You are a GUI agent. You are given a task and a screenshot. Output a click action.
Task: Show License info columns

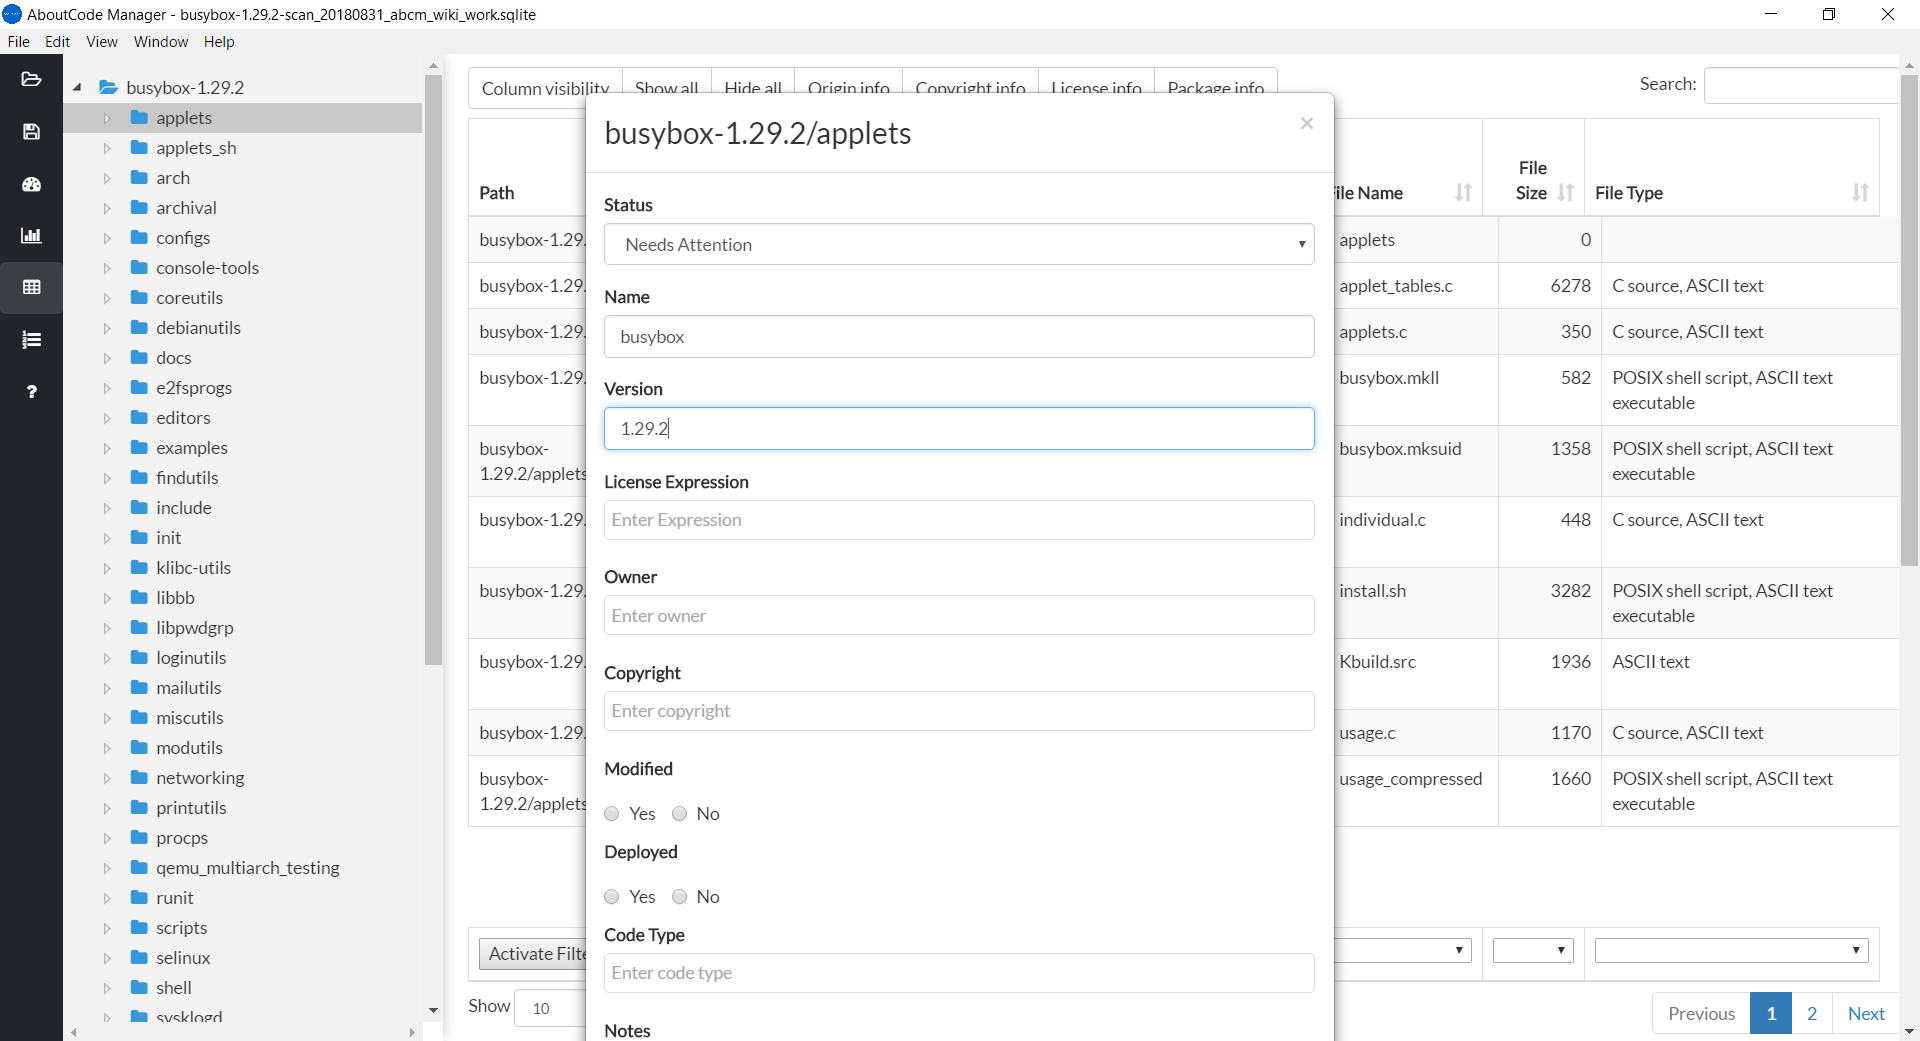point(1096,82)
